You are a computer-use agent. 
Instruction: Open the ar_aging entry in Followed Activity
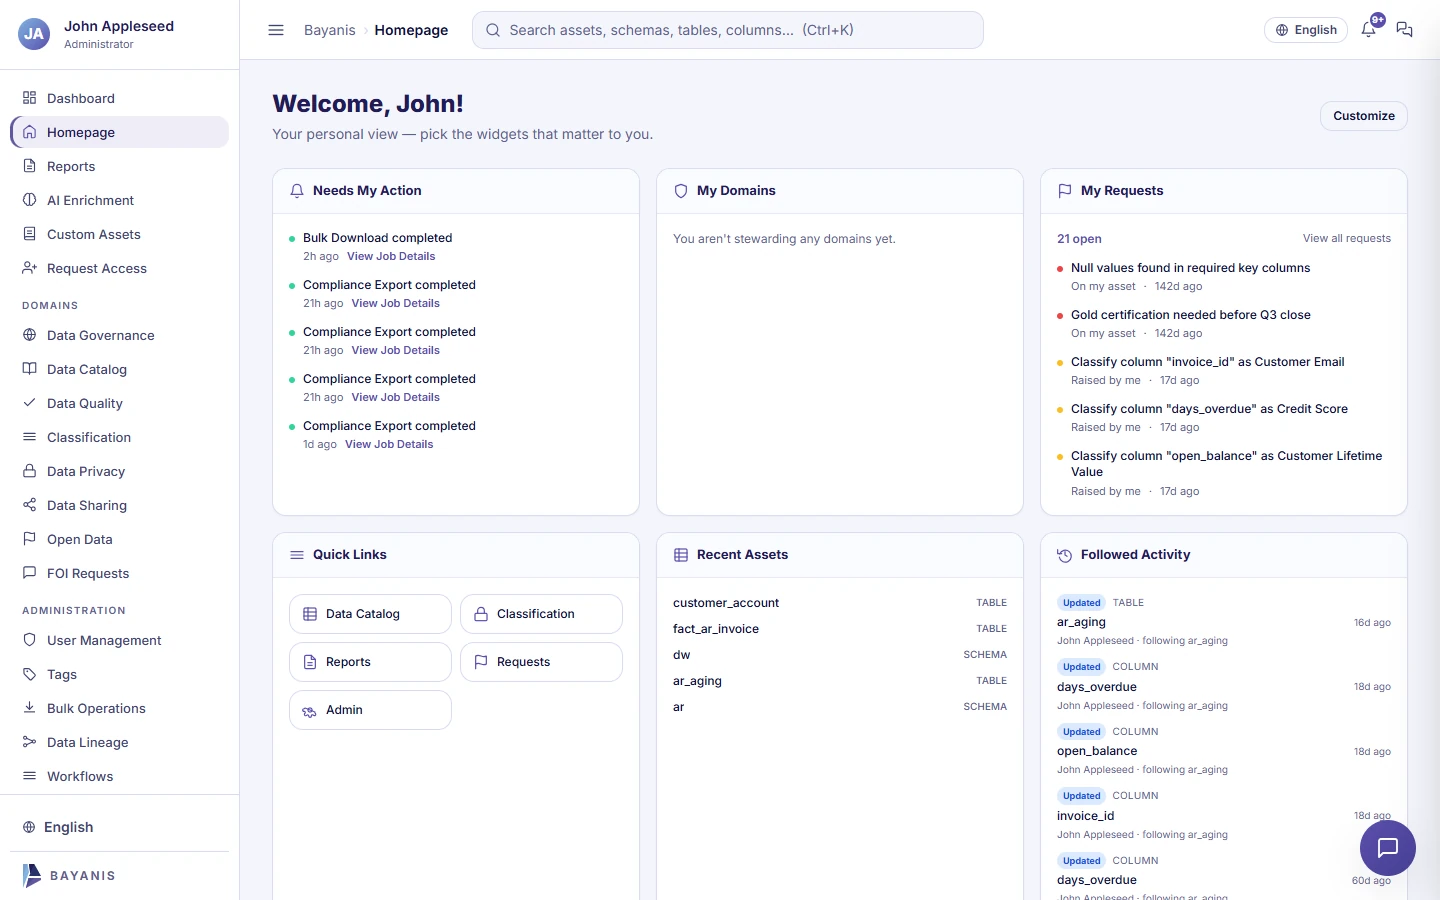click(1081, 622)
